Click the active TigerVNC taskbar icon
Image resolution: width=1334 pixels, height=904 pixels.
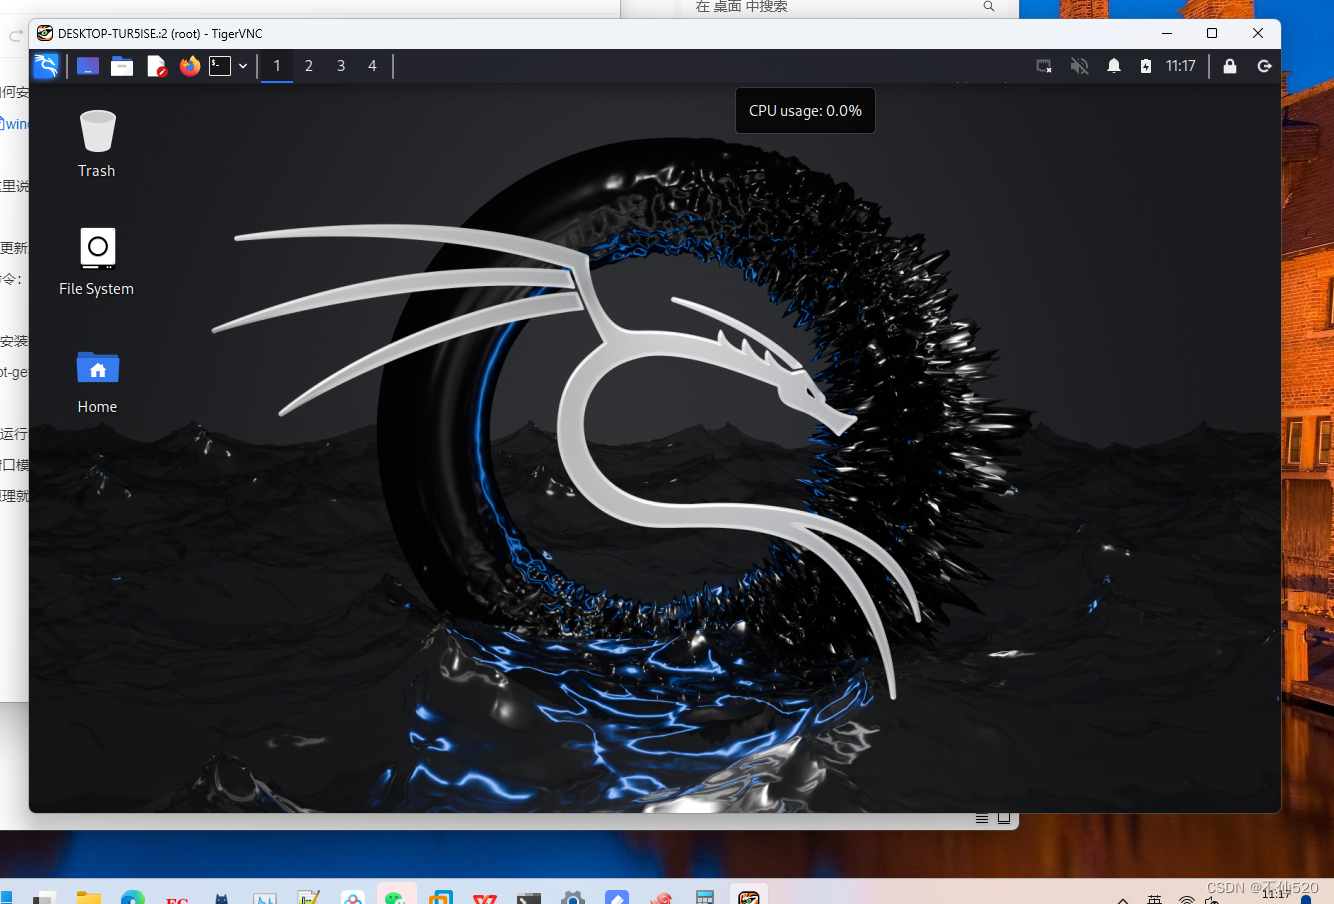749,897
